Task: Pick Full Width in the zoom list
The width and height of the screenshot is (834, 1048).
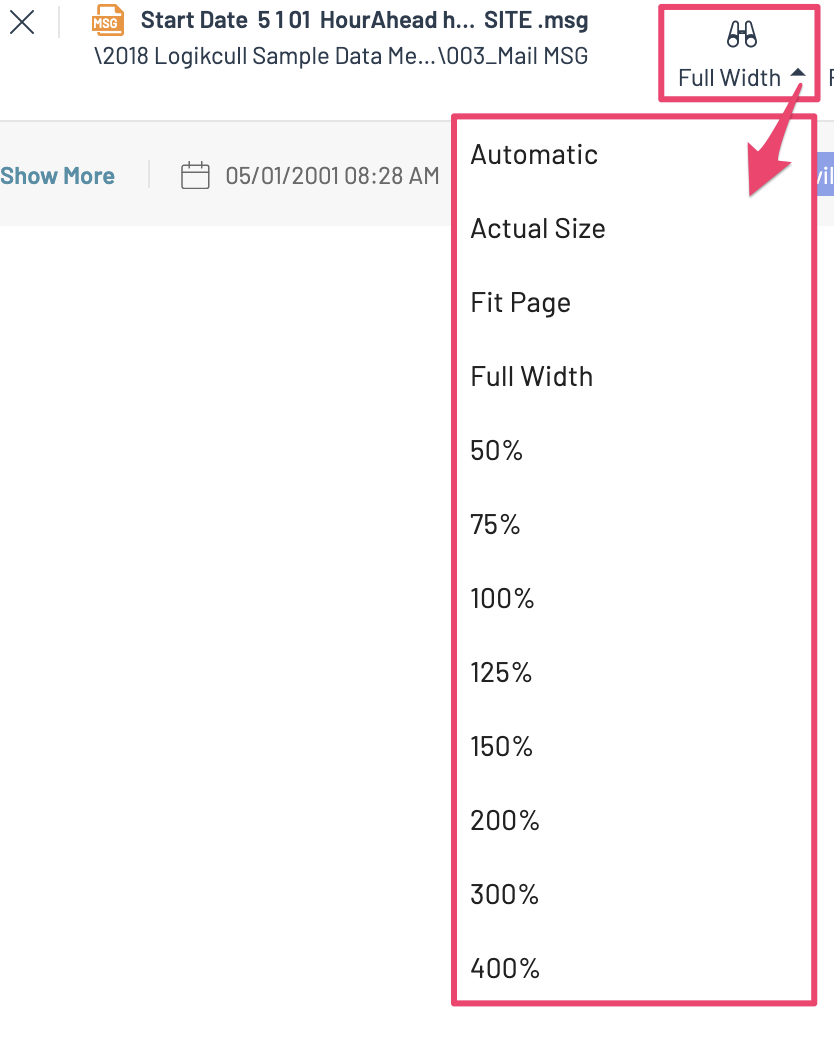Action: [x=531, y=376]
